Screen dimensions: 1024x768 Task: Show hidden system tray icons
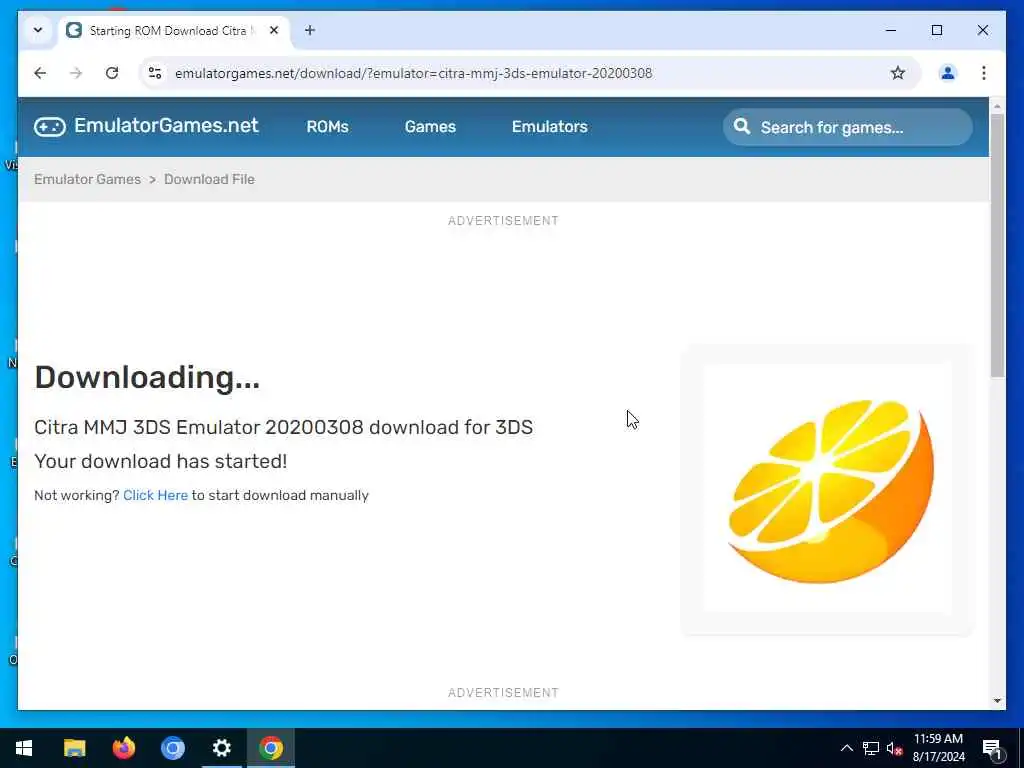[846, 748]
